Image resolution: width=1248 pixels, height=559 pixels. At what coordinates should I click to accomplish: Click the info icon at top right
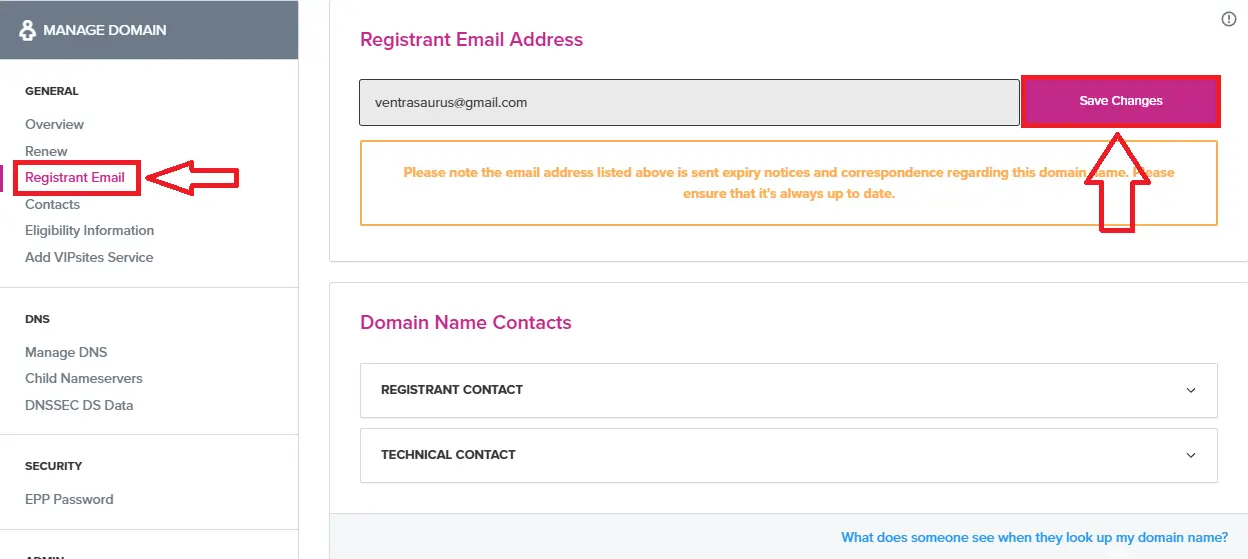pos(1229,20)
